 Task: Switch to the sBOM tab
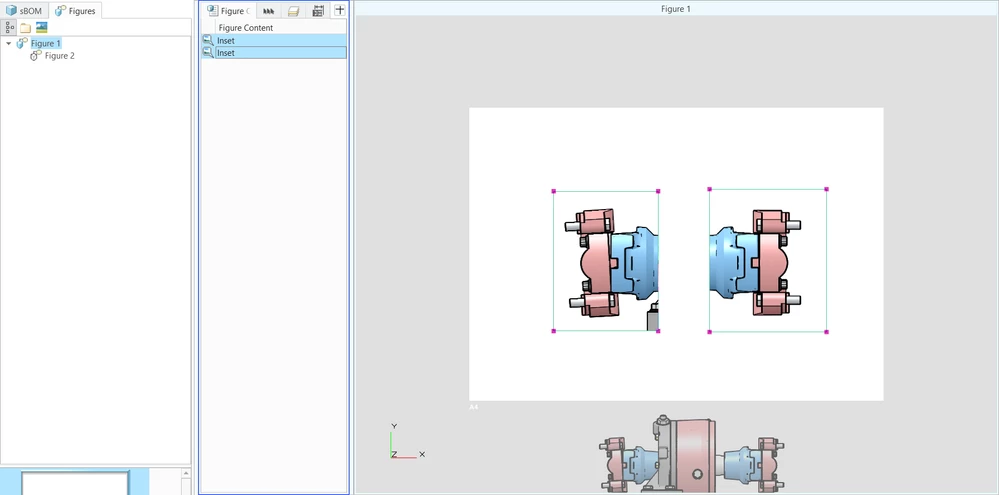24,11
